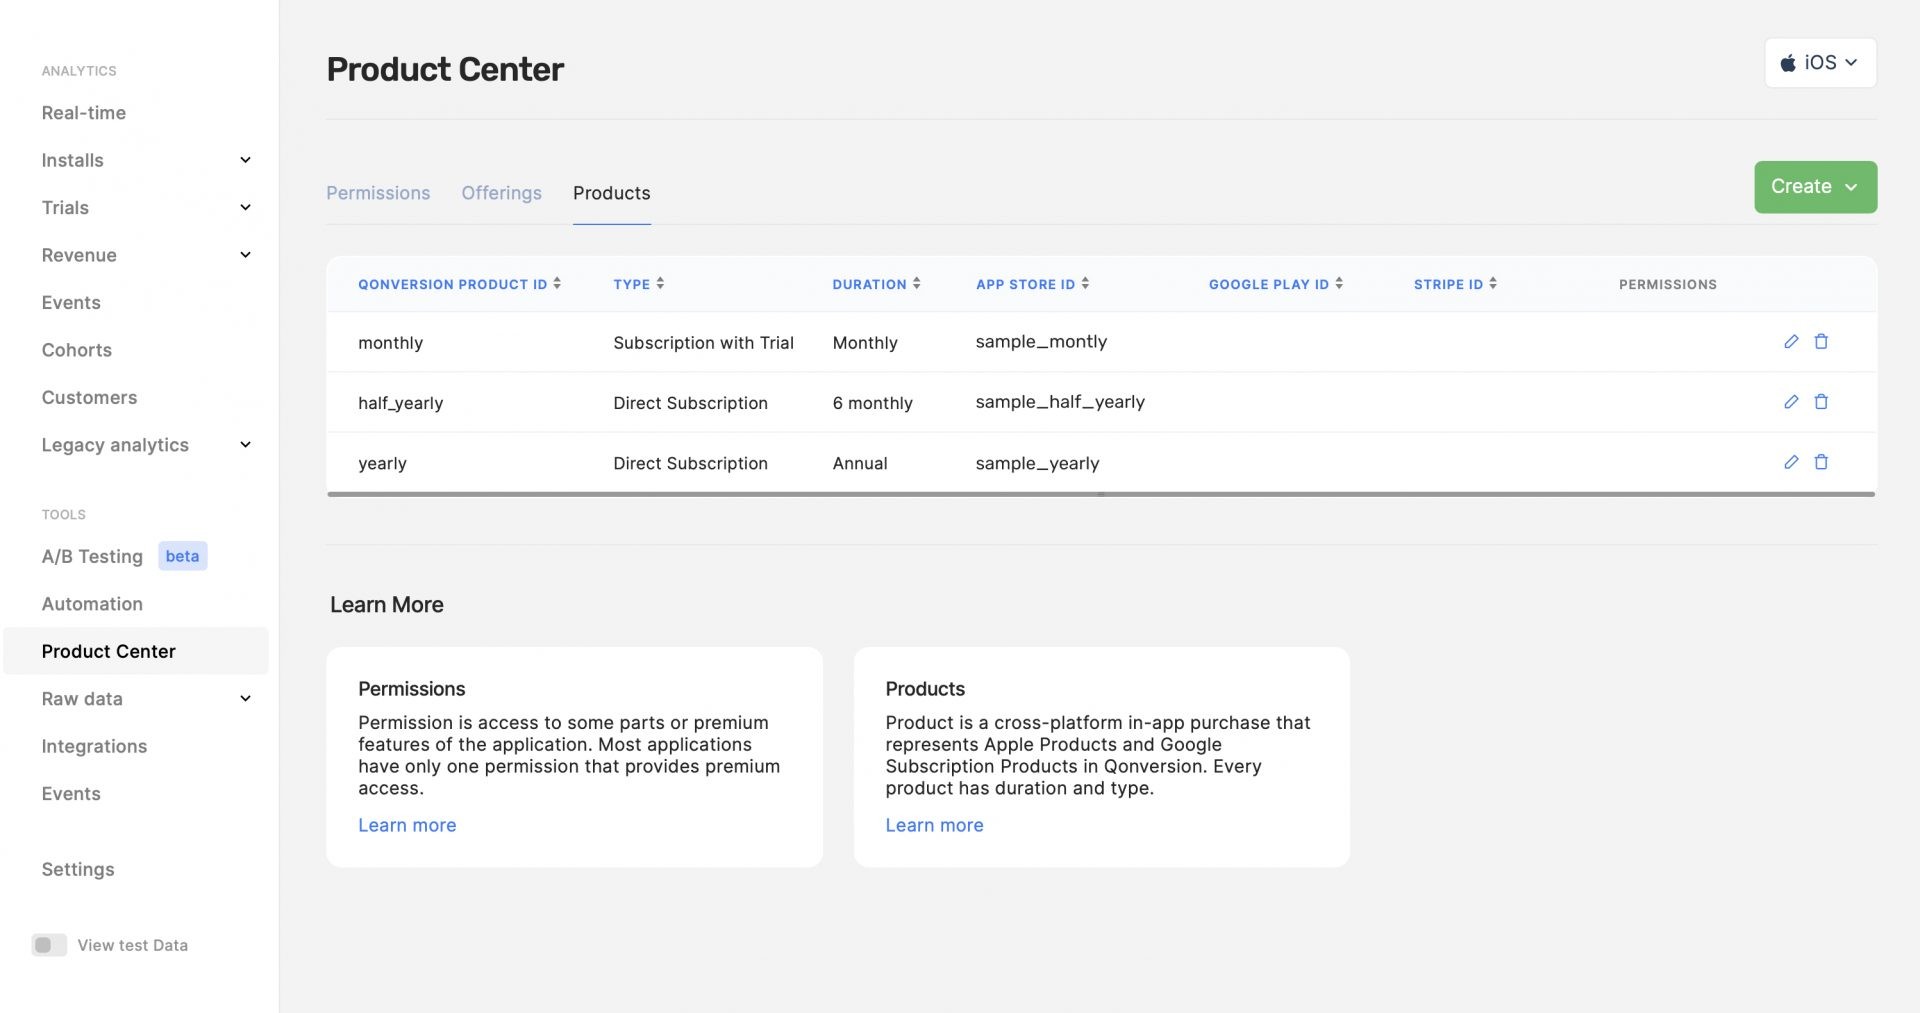The image size is (1920, 1013).
Task: Delete the half_yearly product
Action: 1822,402
